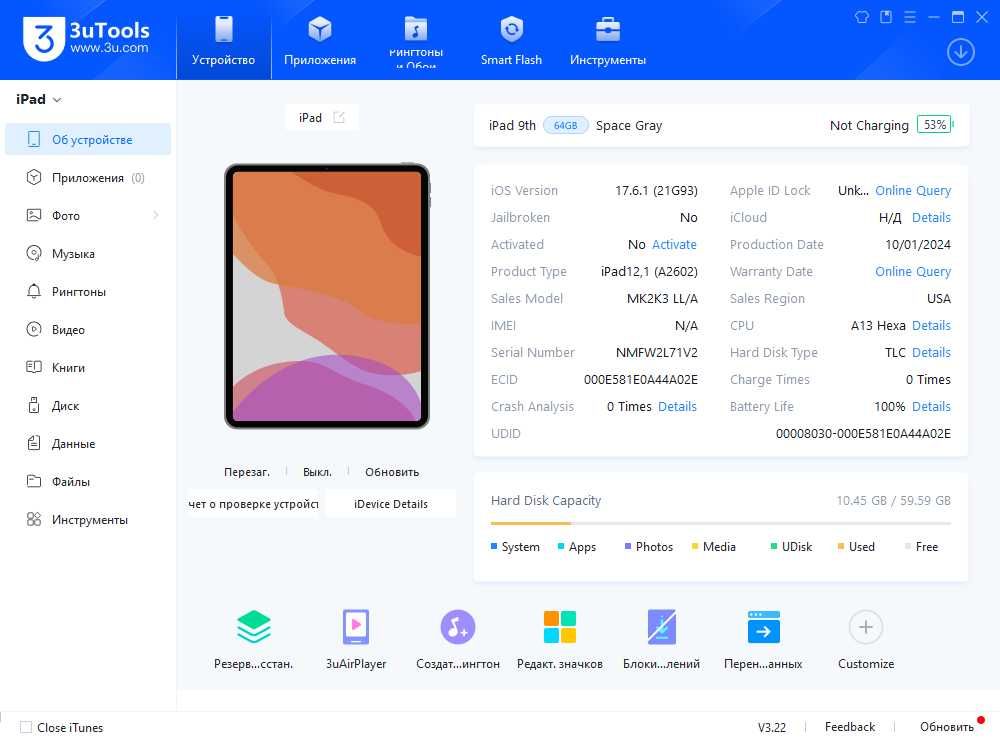Click the hamburger menu icon in title bar
The height and width of the screenshot is (741, 1000).
coord(910,17)
